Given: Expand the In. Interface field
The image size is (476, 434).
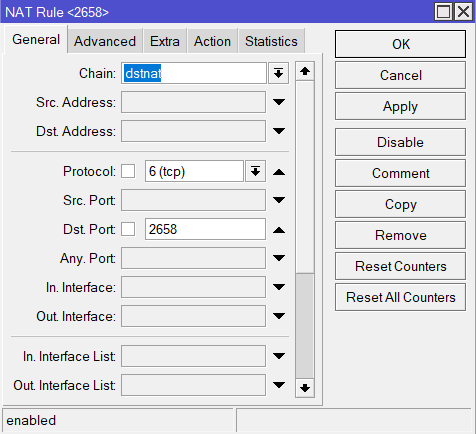Looking at the screenshot, I should [x=279, y=287].
